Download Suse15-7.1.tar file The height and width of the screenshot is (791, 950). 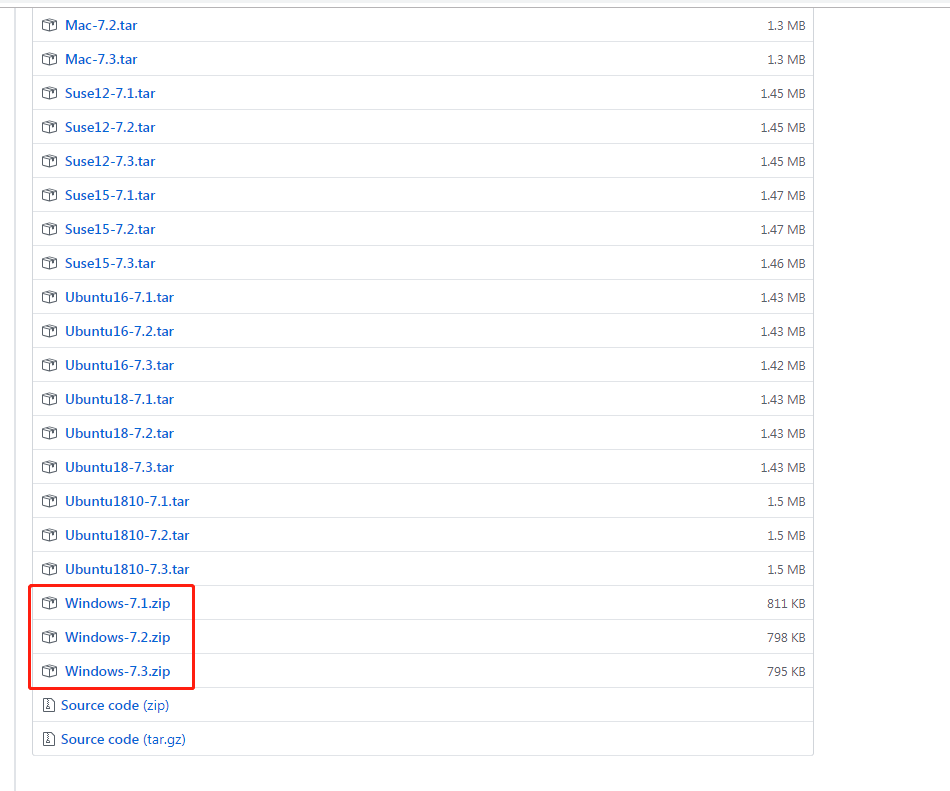click(110, 195)
